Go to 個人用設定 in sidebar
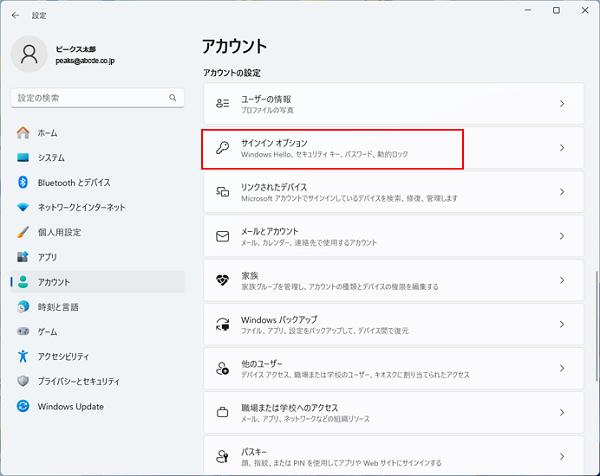Viewport: 600px width, 476px height. coord(59,232)
